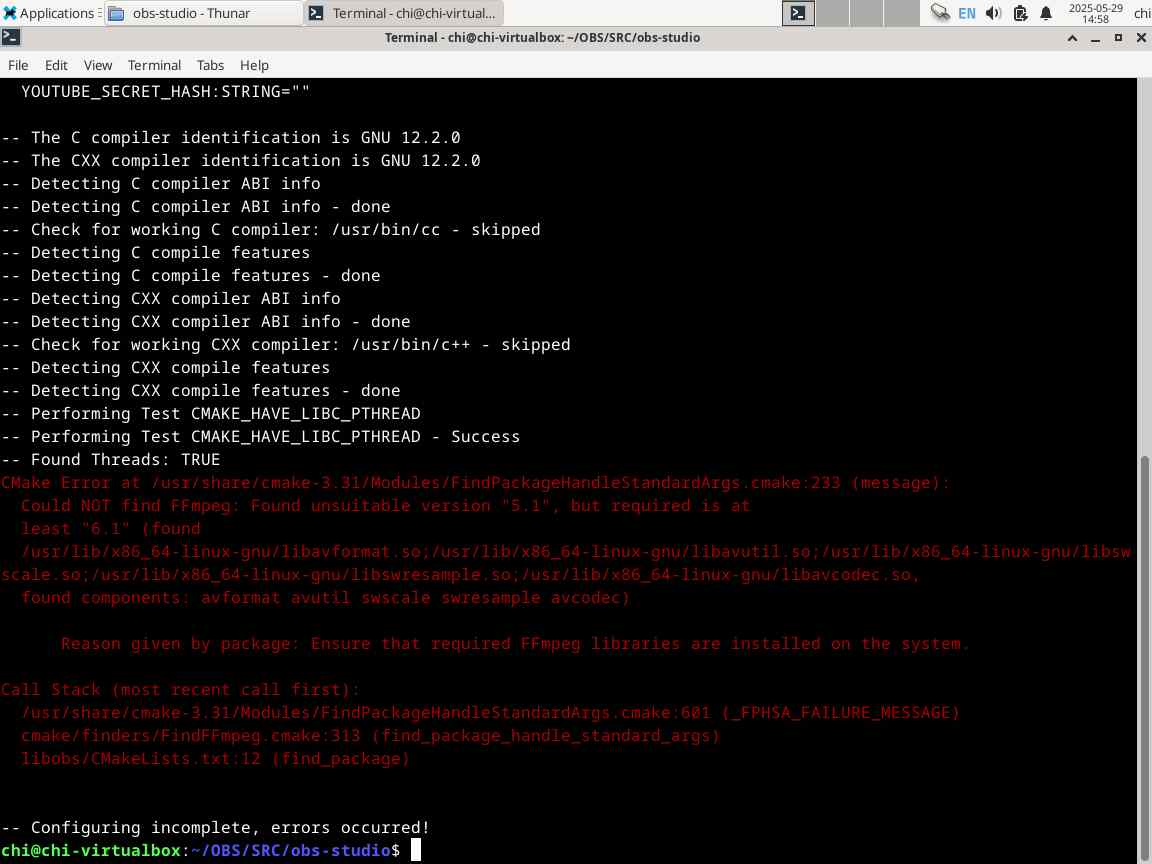The width and height of the screenshot is (1152, 864).
Task: Switch to third empty workspace
Action: pos(867,13)
